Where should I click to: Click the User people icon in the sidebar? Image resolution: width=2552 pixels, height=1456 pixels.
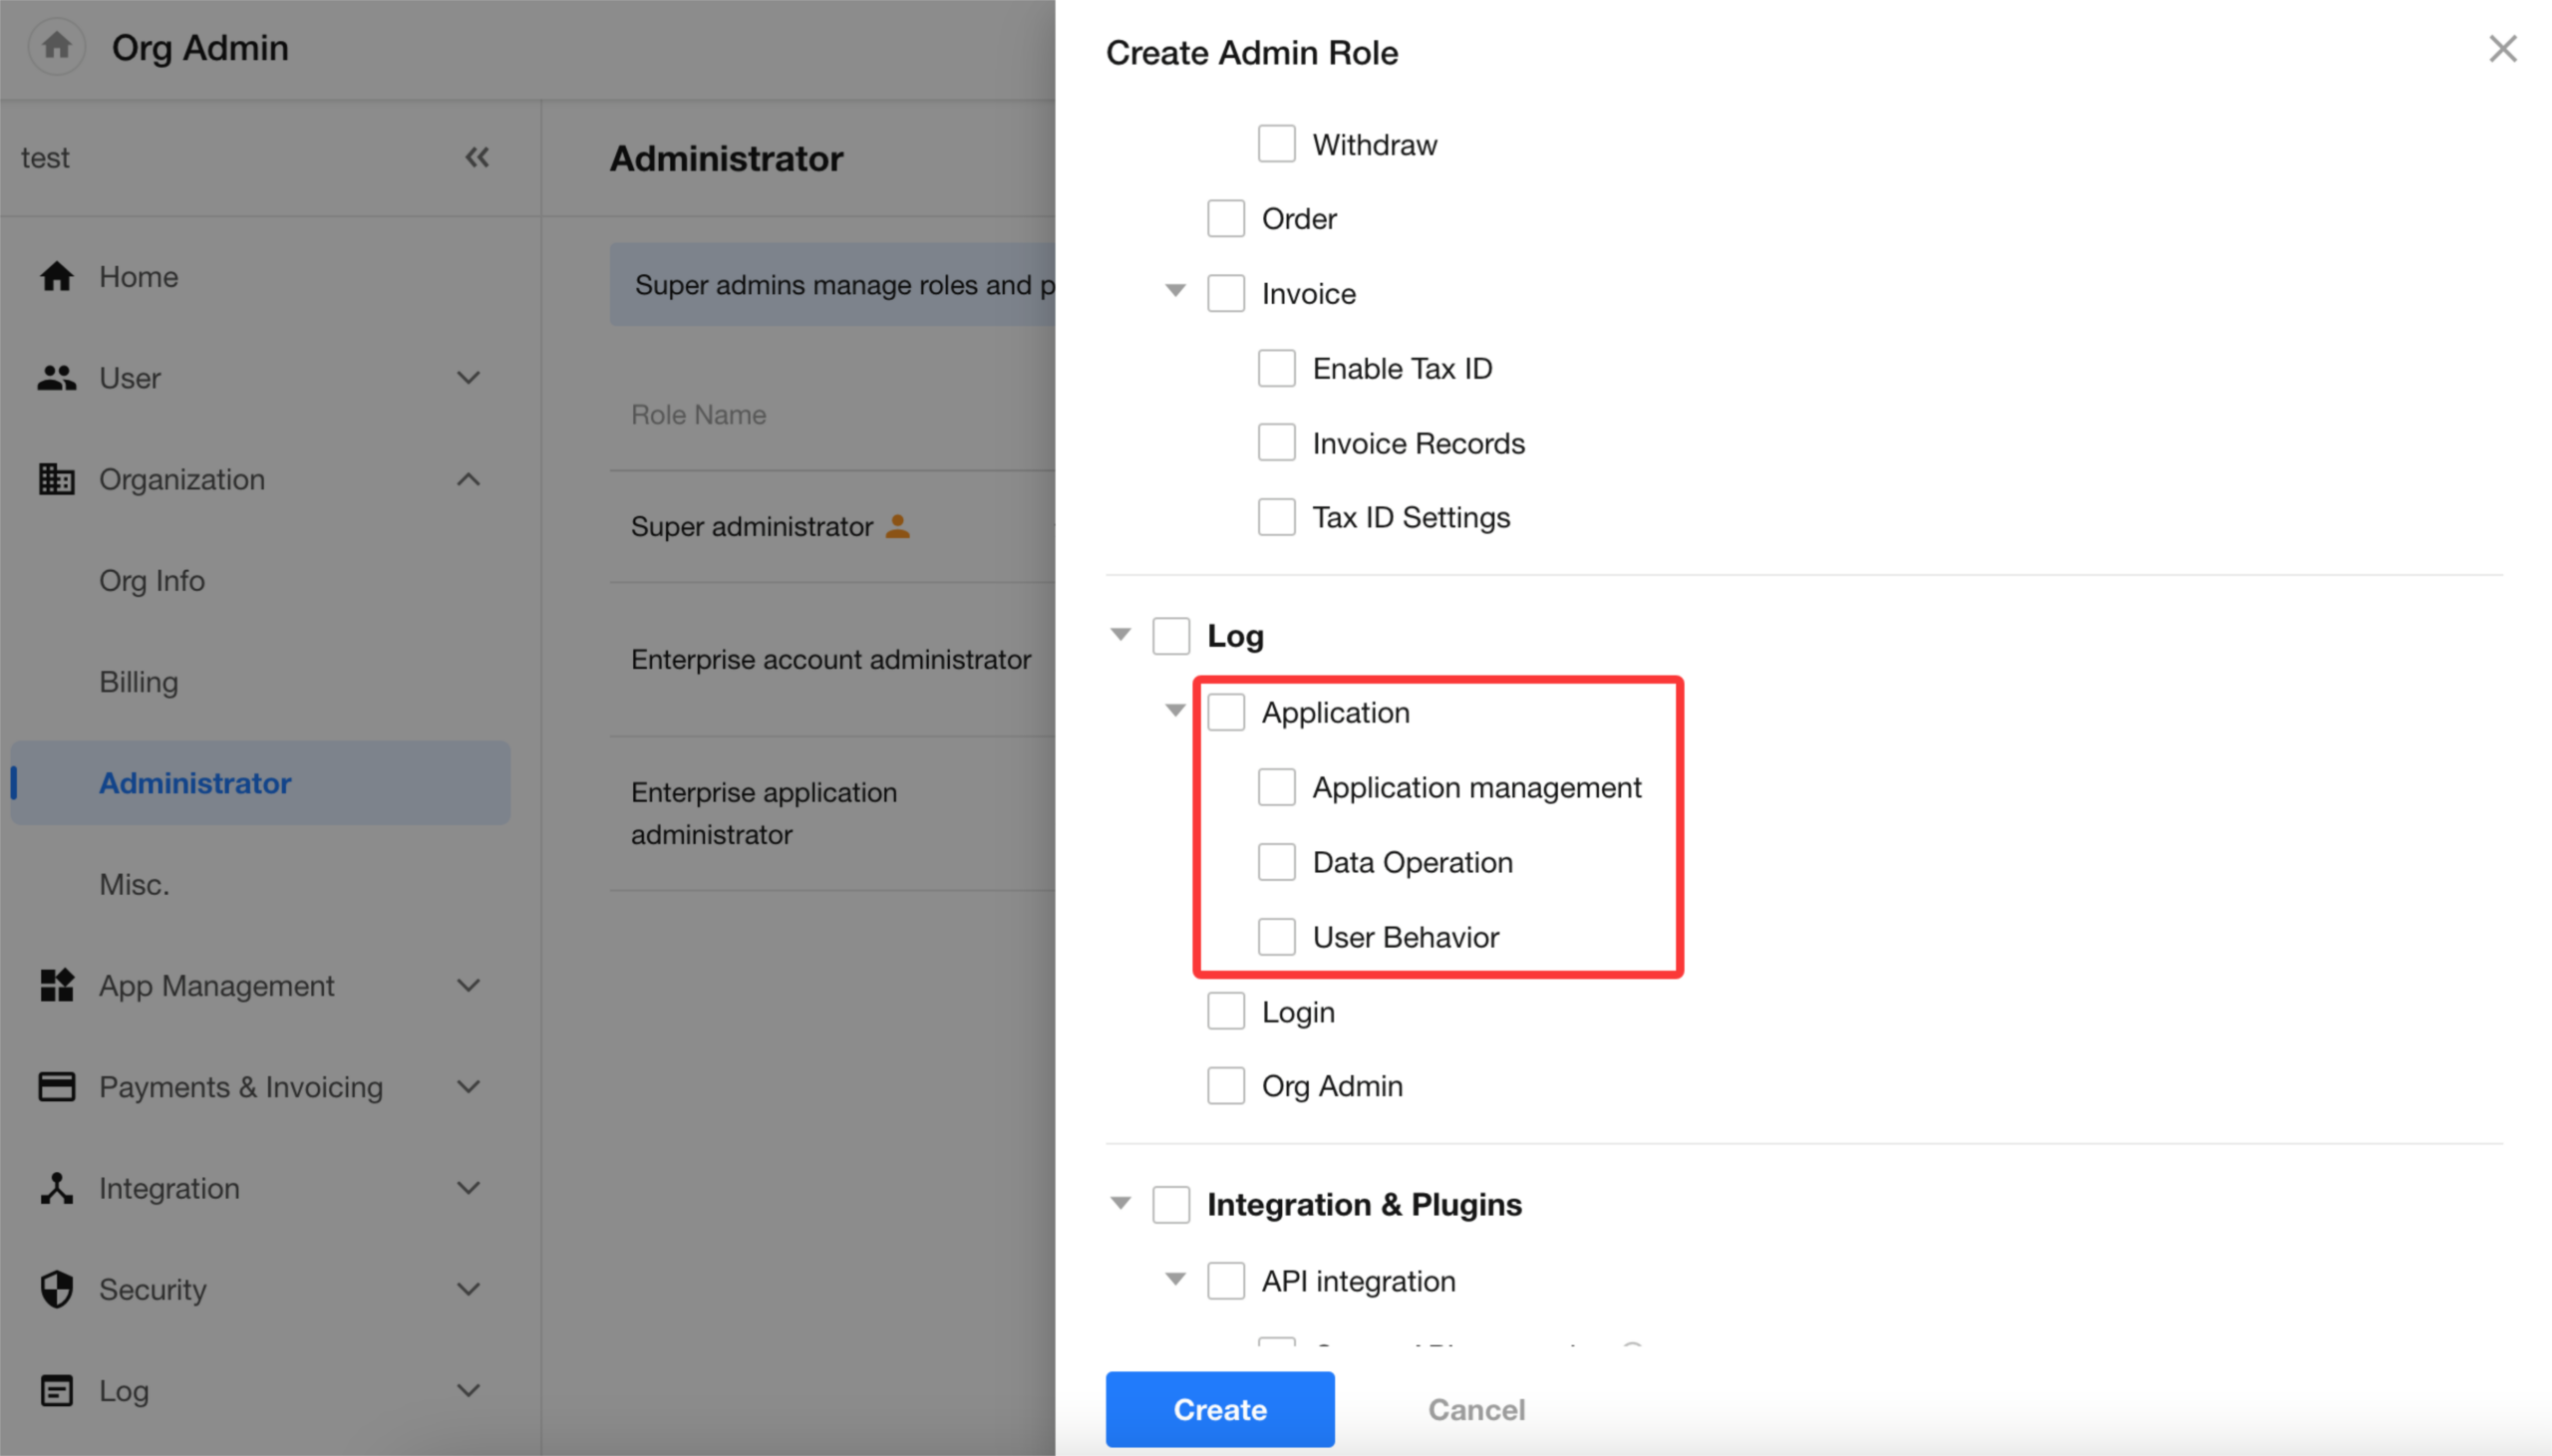click(57, 378)
